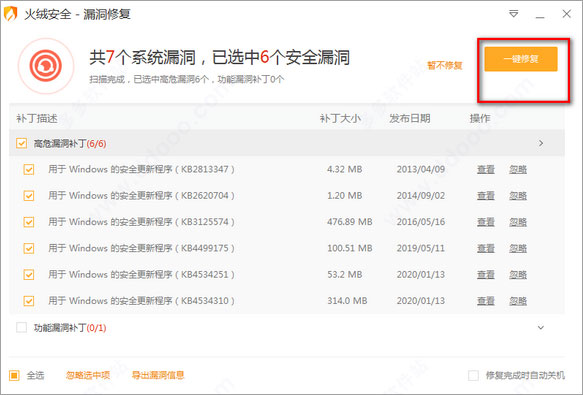583x395 pixels.
Task: Collapse the 高危漏洞补丁 group arrow
Action: click(541, 143)
